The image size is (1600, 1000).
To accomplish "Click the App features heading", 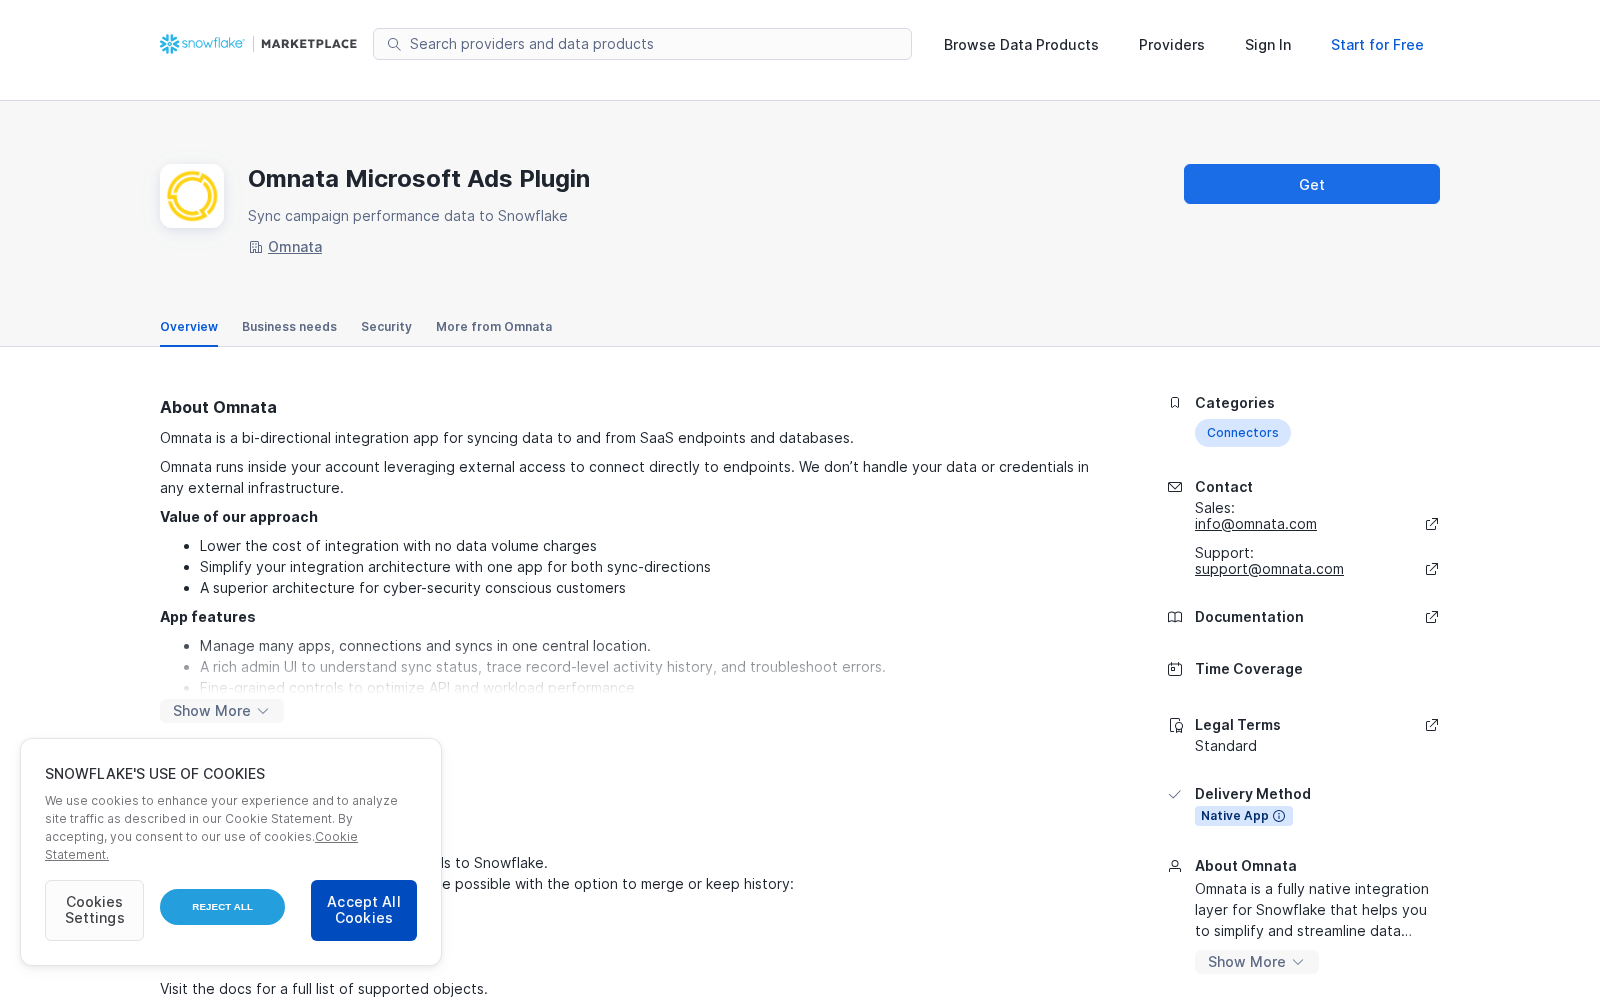I will coord(208,617).
